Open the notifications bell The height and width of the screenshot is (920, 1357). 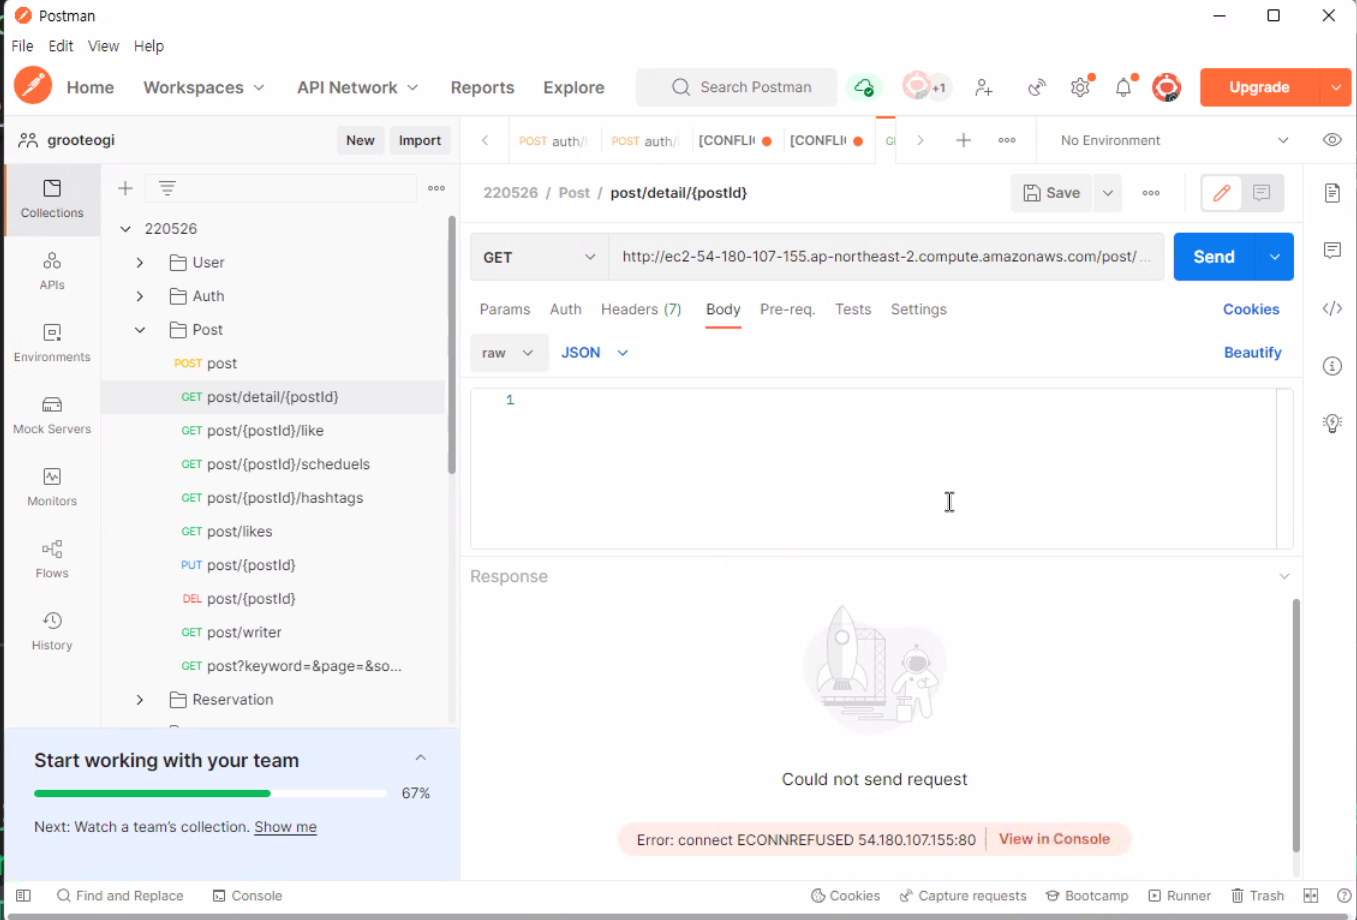coord(1124,88)
